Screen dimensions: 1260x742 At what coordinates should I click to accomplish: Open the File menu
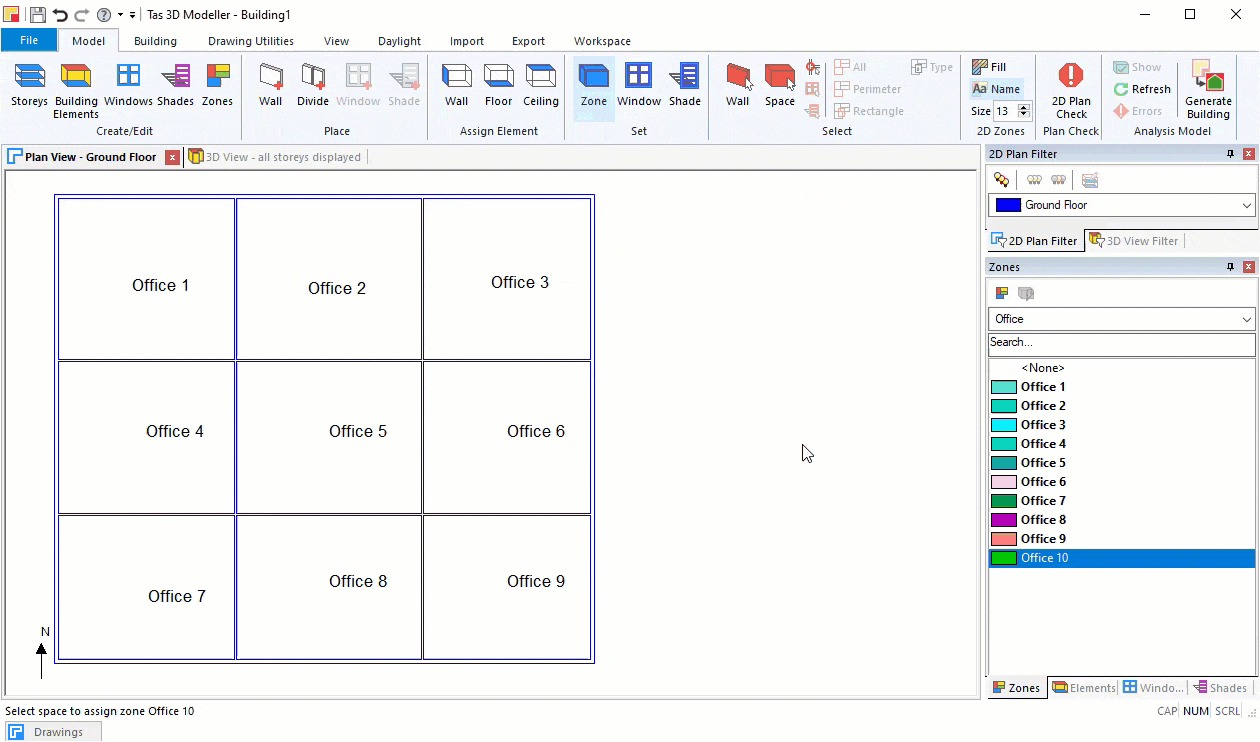[29, 41]
